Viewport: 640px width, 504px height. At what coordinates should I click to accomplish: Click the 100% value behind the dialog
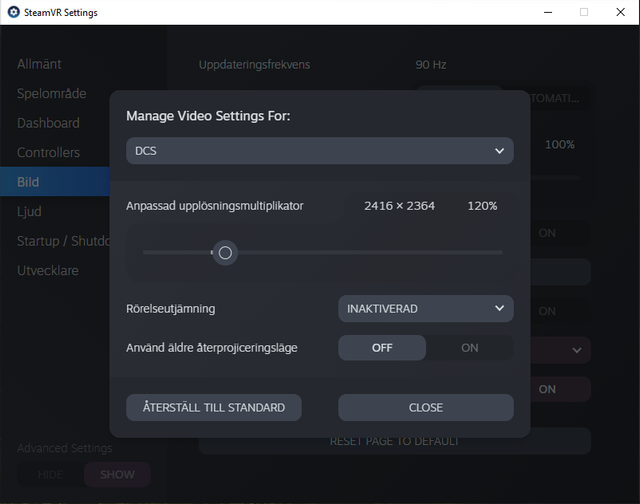coord(560,144)
